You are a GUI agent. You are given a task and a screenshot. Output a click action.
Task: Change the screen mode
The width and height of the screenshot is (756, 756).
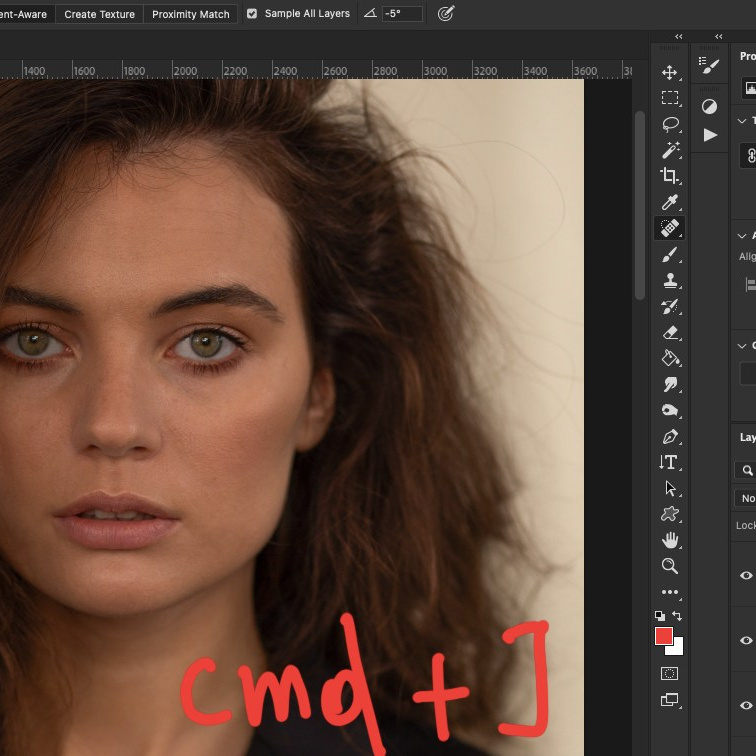click(669, 700)
